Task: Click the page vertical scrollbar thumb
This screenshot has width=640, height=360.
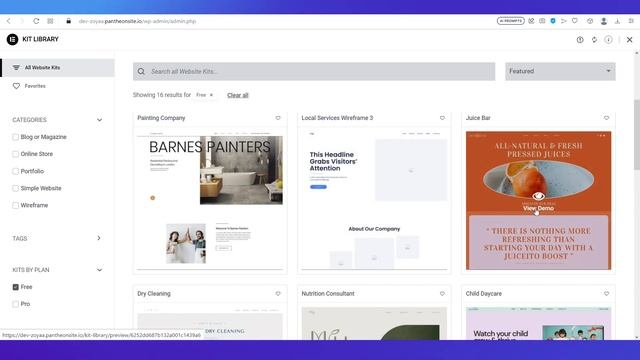Action: tap(637, 135)
